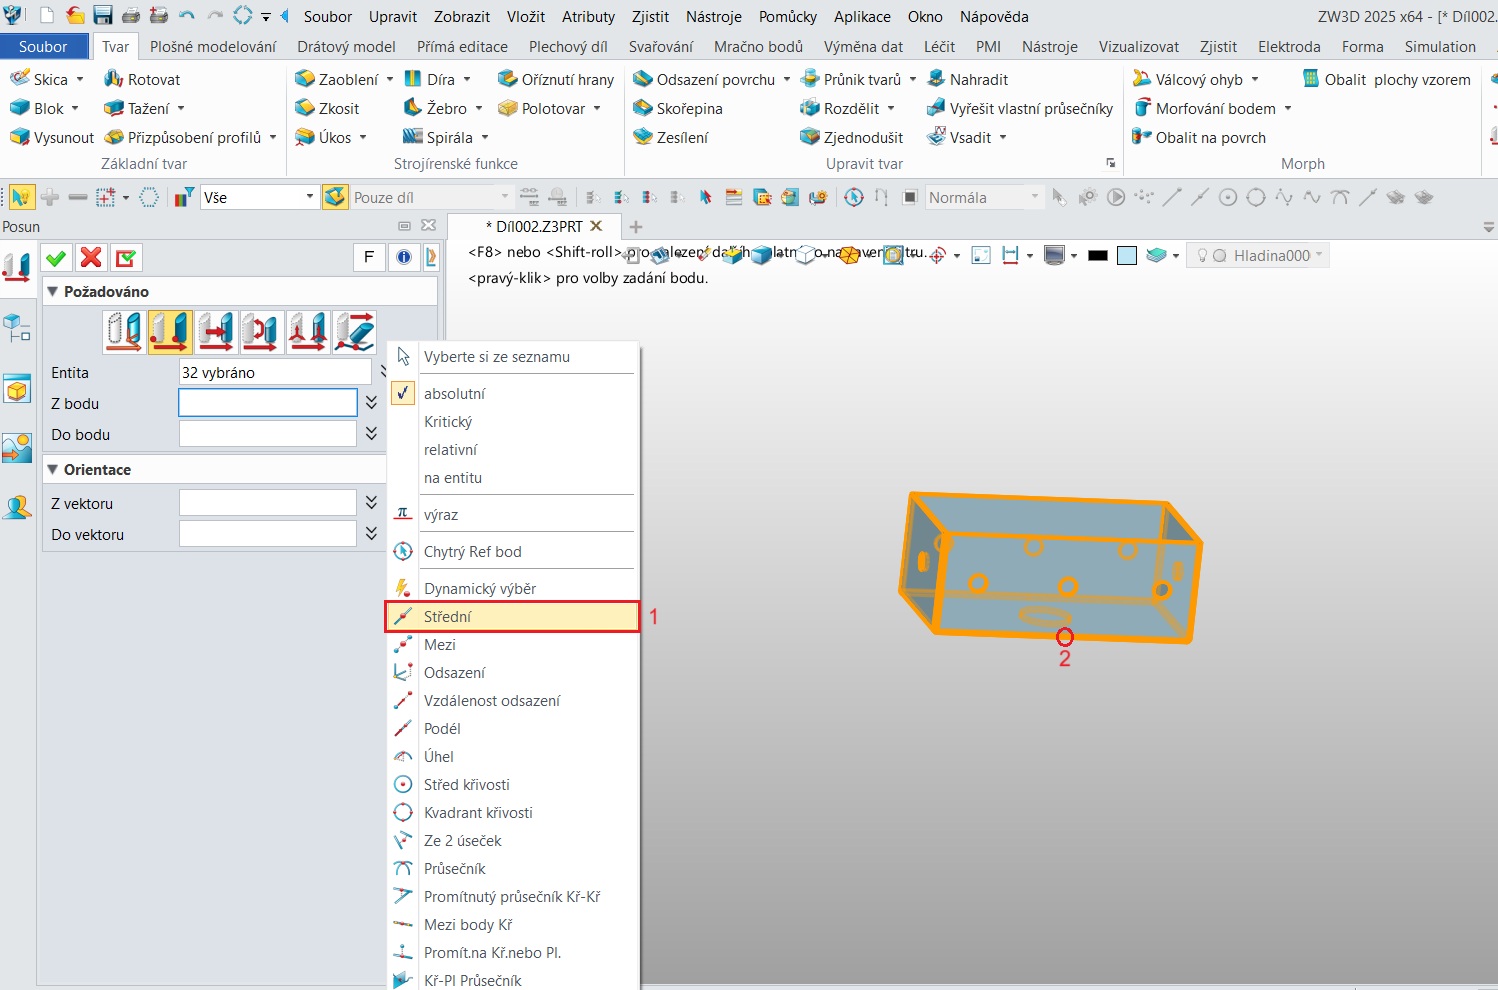Click the Save disk icon in title bar
The image size is (1498, 990).
click(103, 15)
